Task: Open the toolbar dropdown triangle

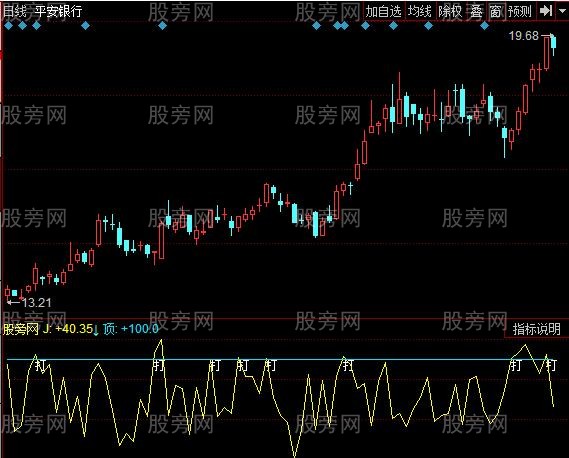Action: pyautogui.click(x=562, y=11)
